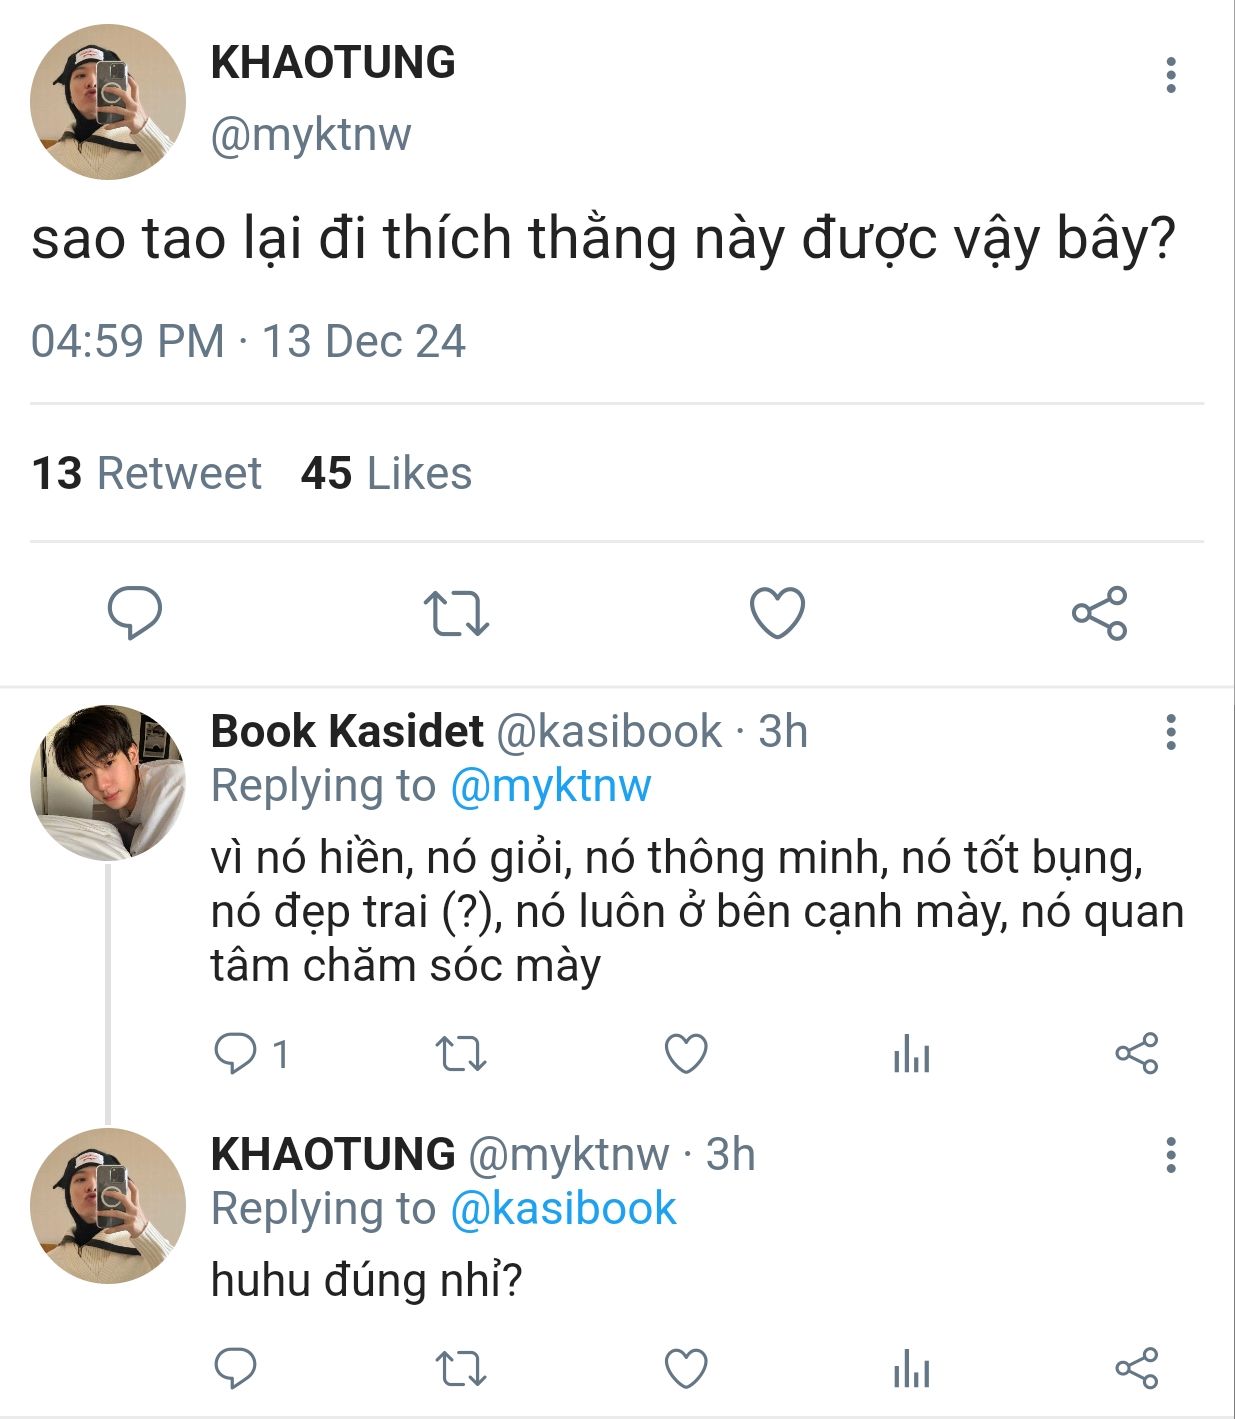This screenshot has width=1235, height=1419.
Task: Open more options on Book Kasidet's reply
Action: [1170, 733]
